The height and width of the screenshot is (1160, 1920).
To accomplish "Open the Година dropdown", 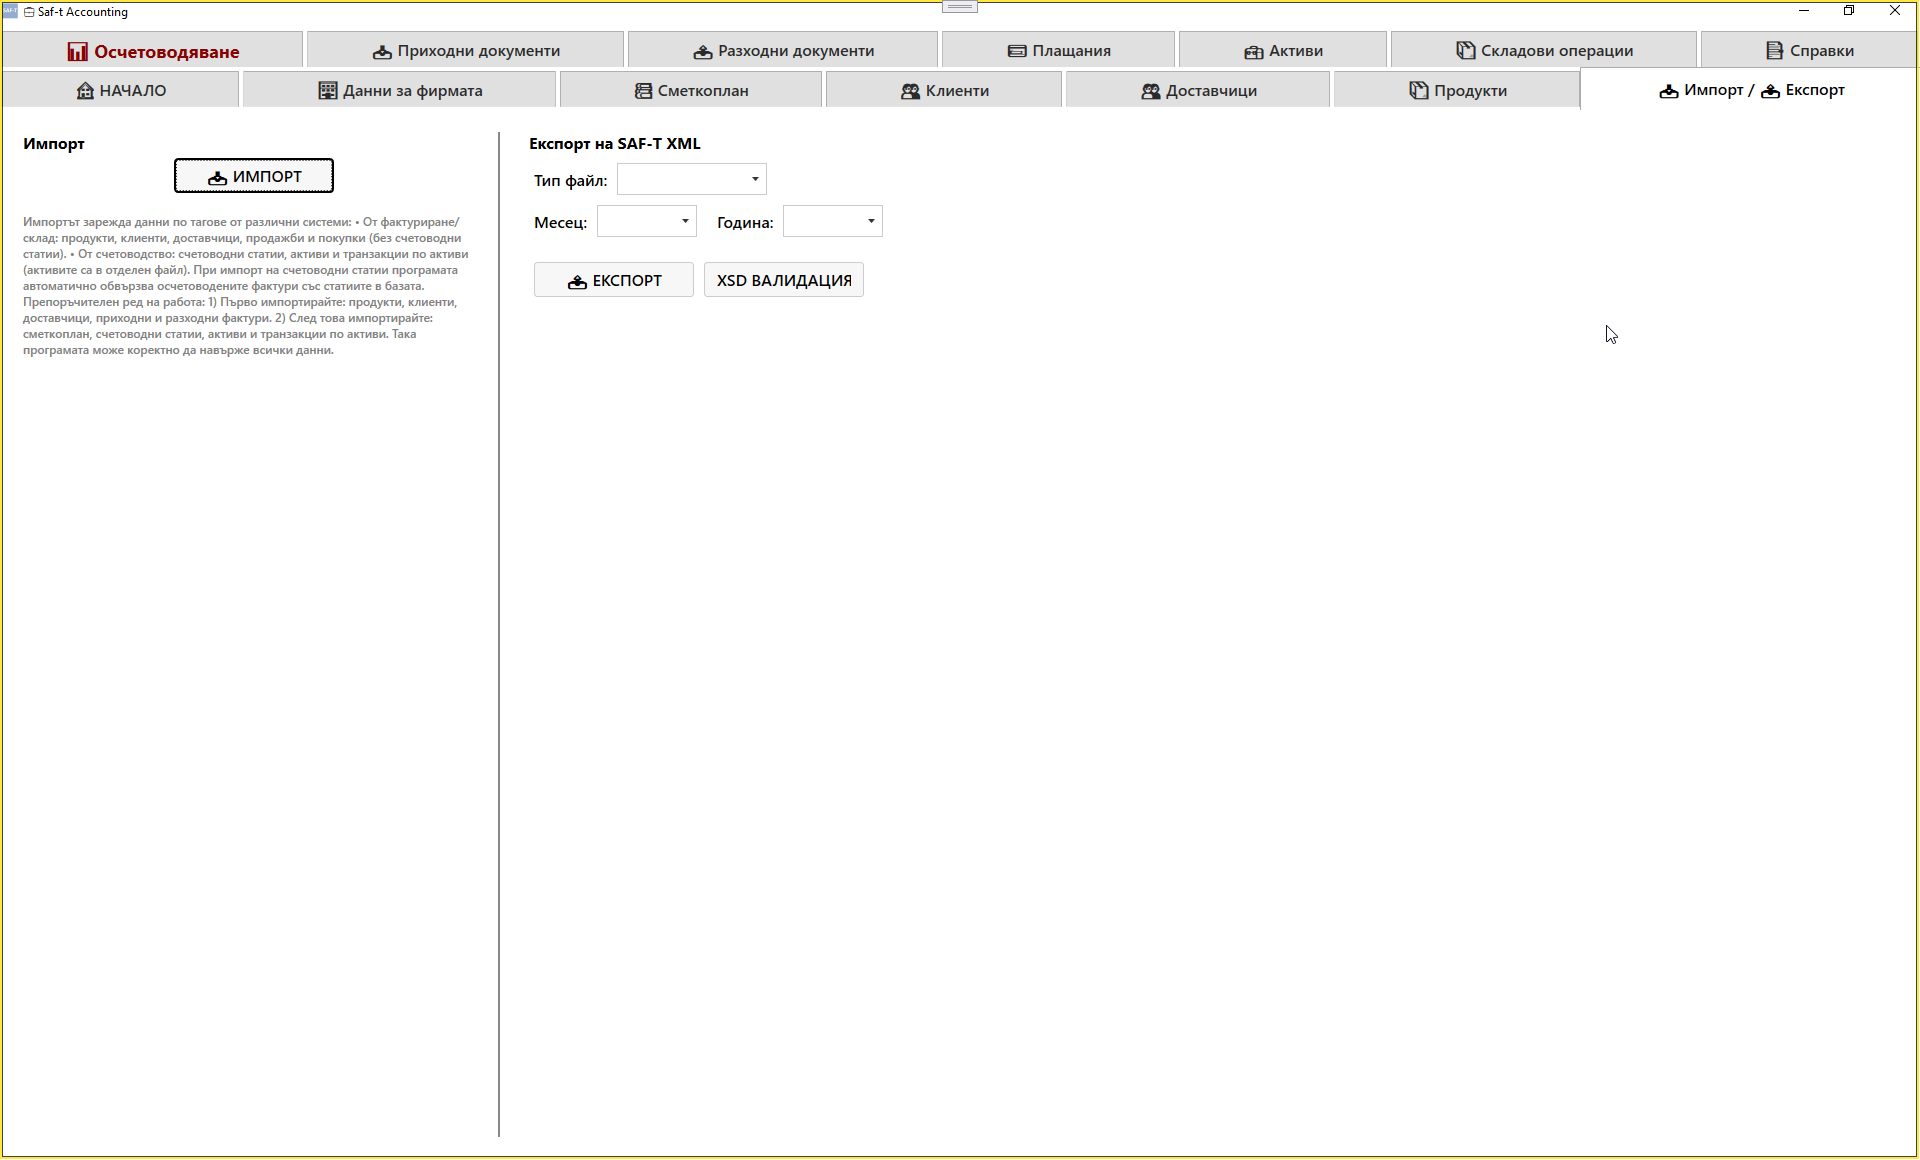I will [x=833, y=221].
